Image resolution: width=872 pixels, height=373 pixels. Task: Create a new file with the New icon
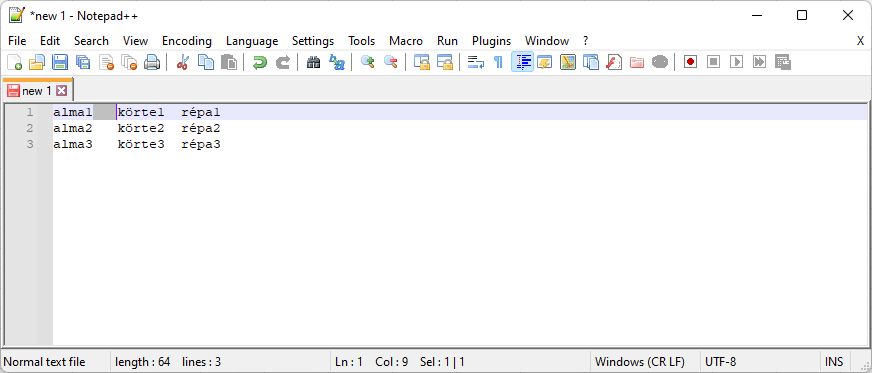coord(14,62)
